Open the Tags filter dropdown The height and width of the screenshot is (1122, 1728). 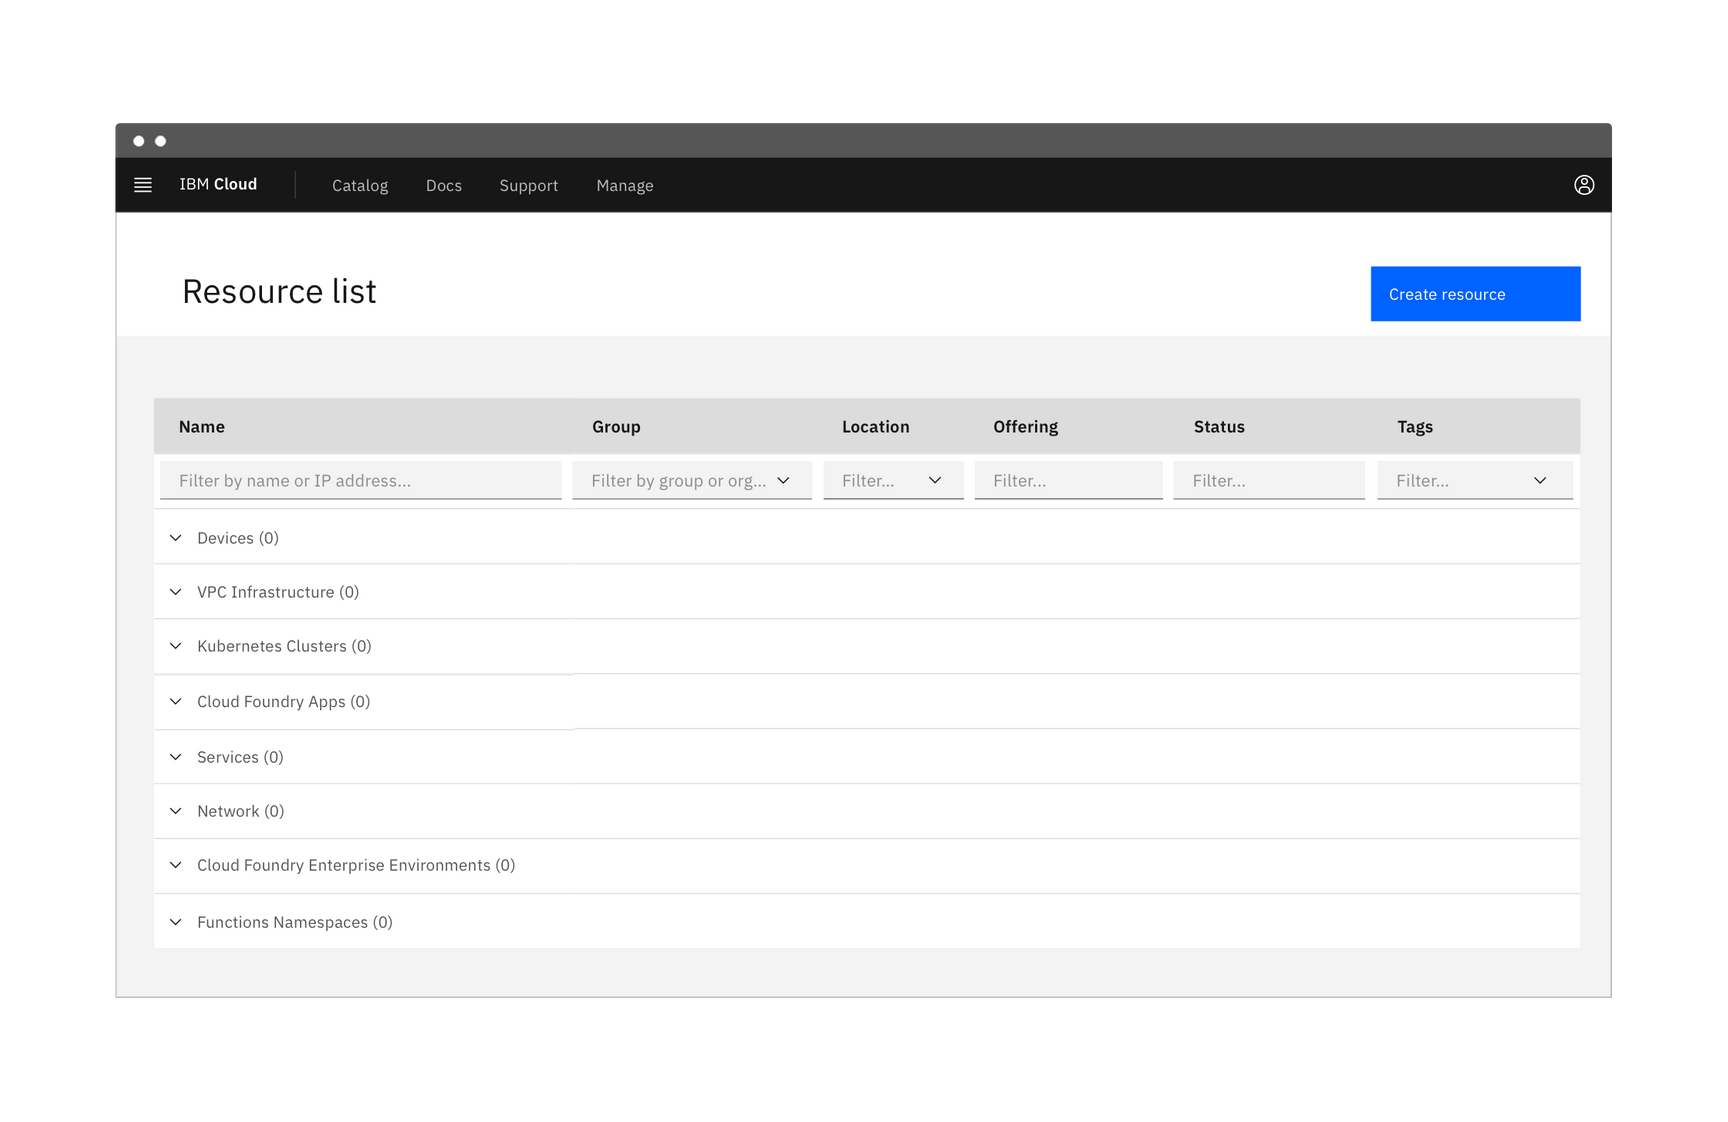click(1540, 480)
